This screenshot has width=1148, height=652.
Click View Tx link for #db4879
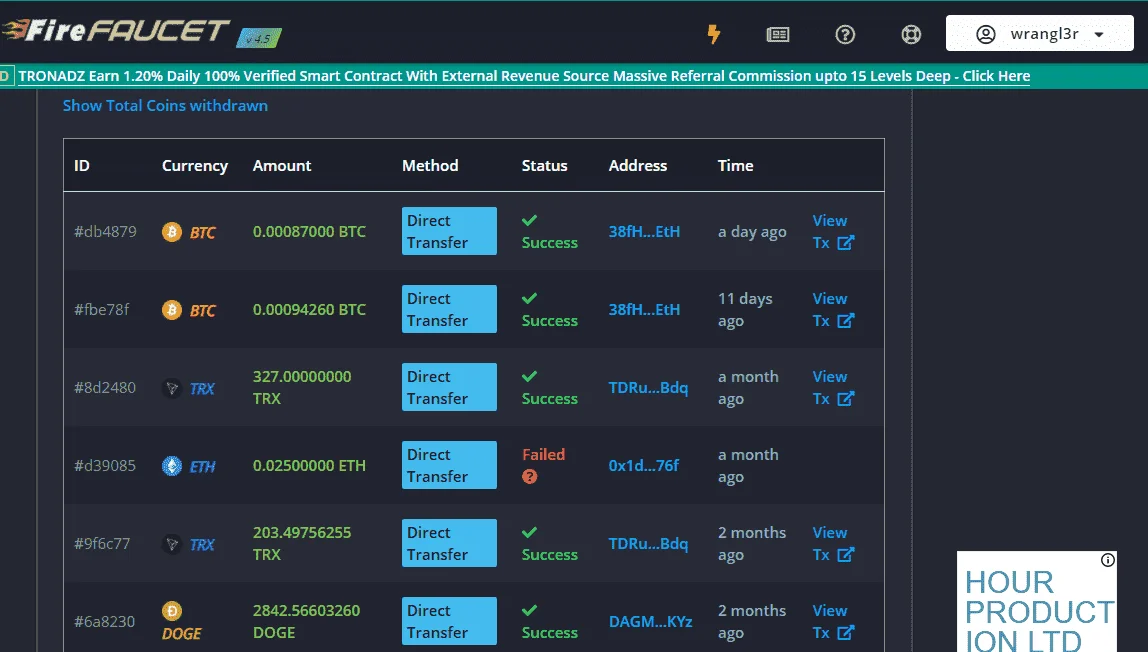pos(833,231)
